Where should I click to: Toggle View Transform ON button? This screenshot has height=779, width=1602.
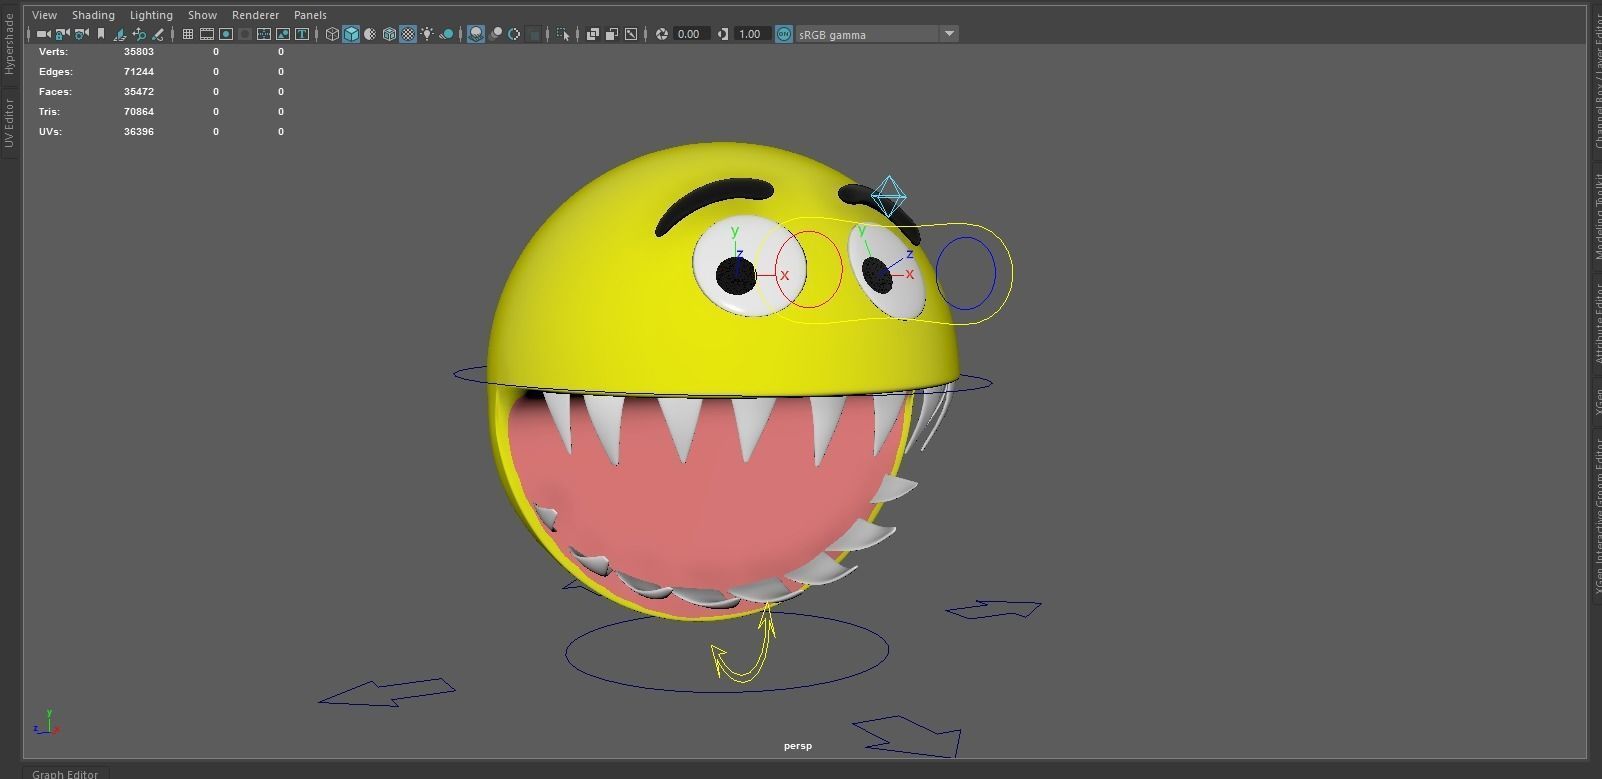click(784, 34)
